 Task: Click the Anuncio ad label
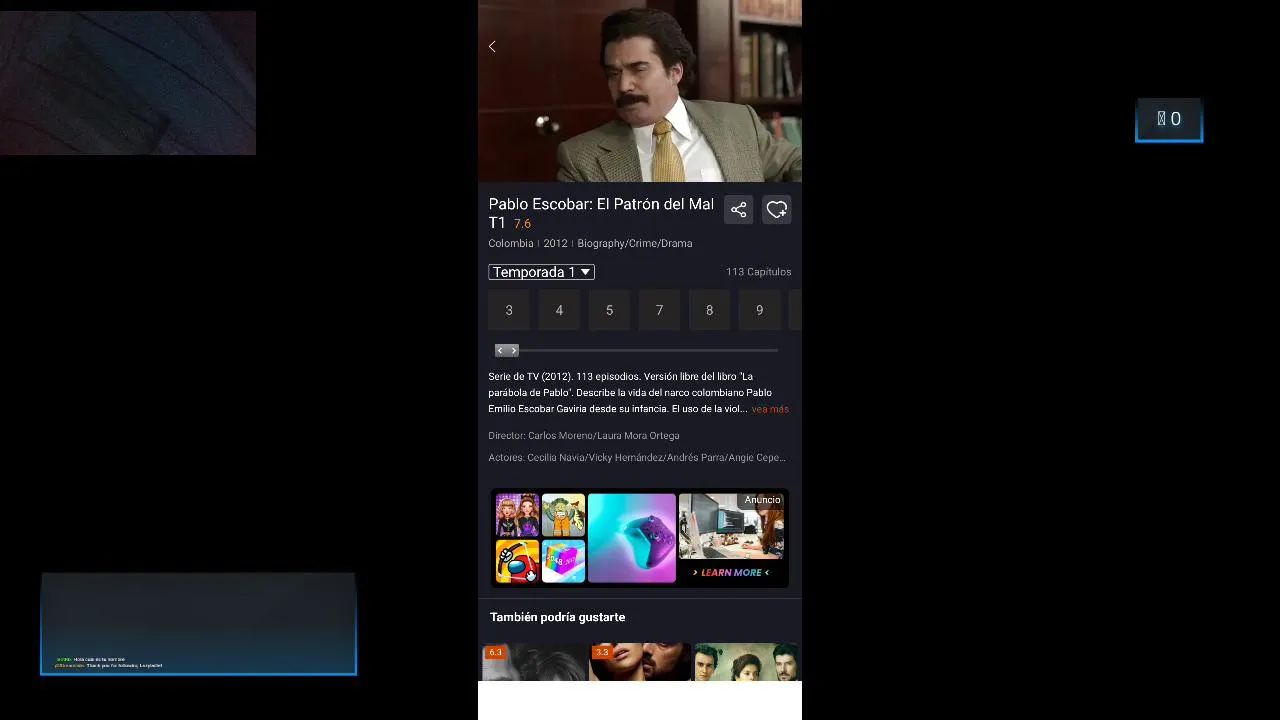pos(762,500)
